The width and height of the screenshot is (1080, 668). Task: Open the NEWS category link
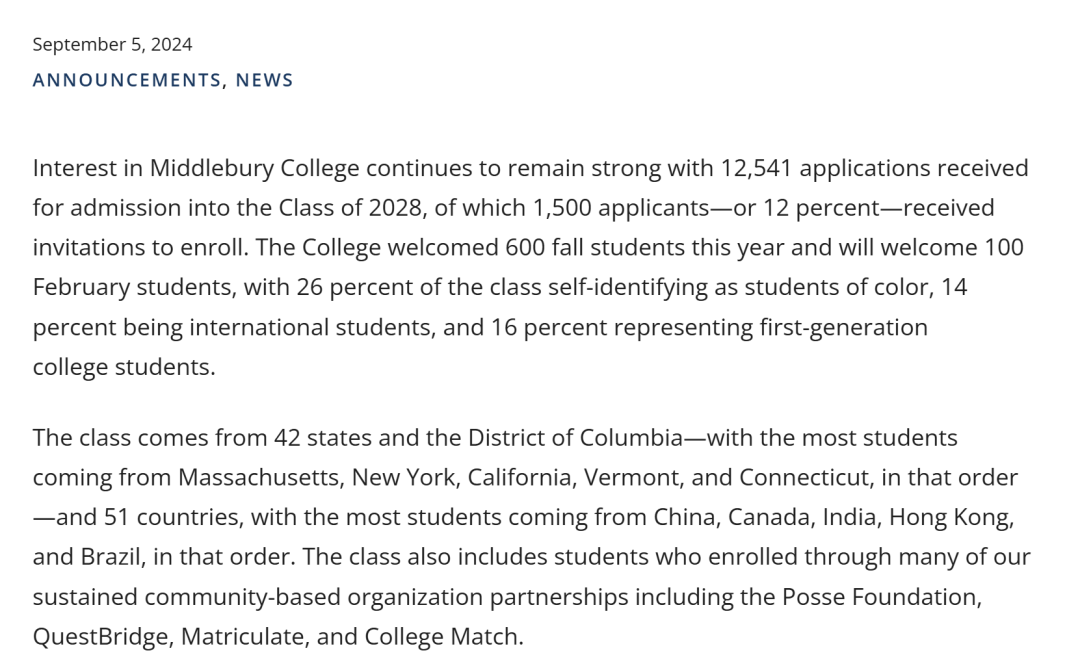coord(264,80)
